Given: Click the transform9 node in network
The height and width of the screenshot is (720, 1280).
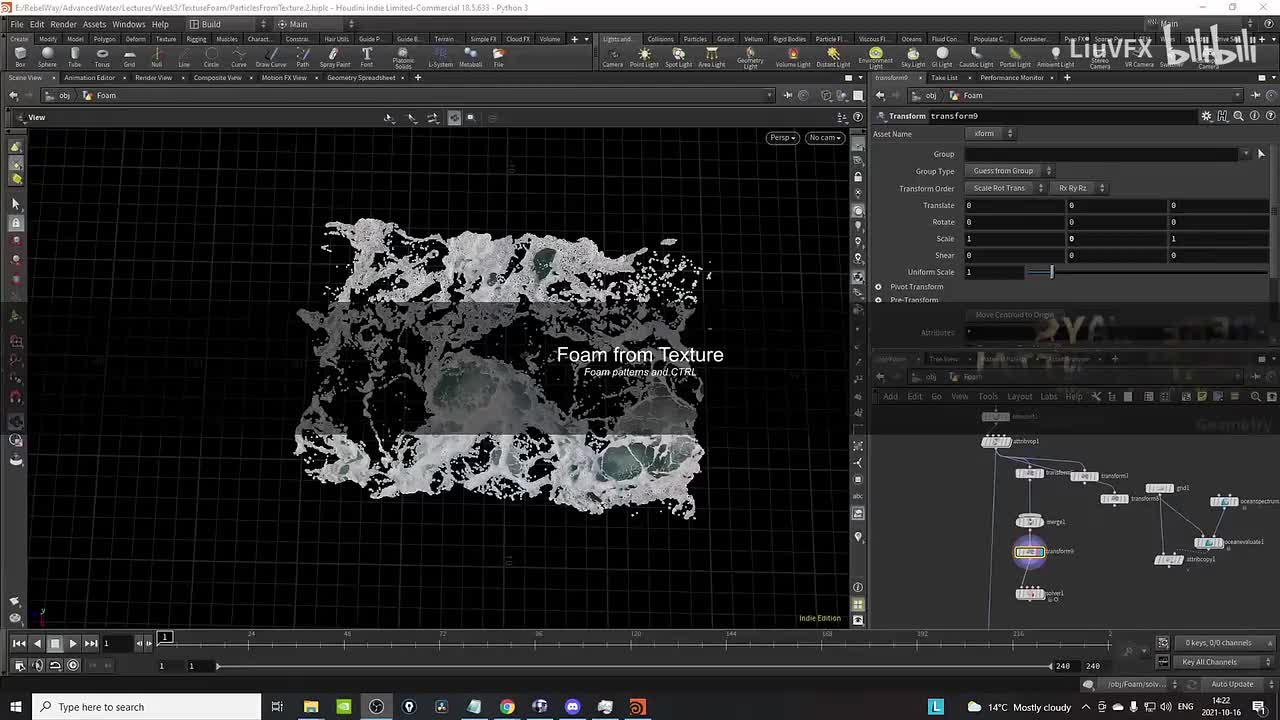Looking at the screenshot, I should (1029, 552).
